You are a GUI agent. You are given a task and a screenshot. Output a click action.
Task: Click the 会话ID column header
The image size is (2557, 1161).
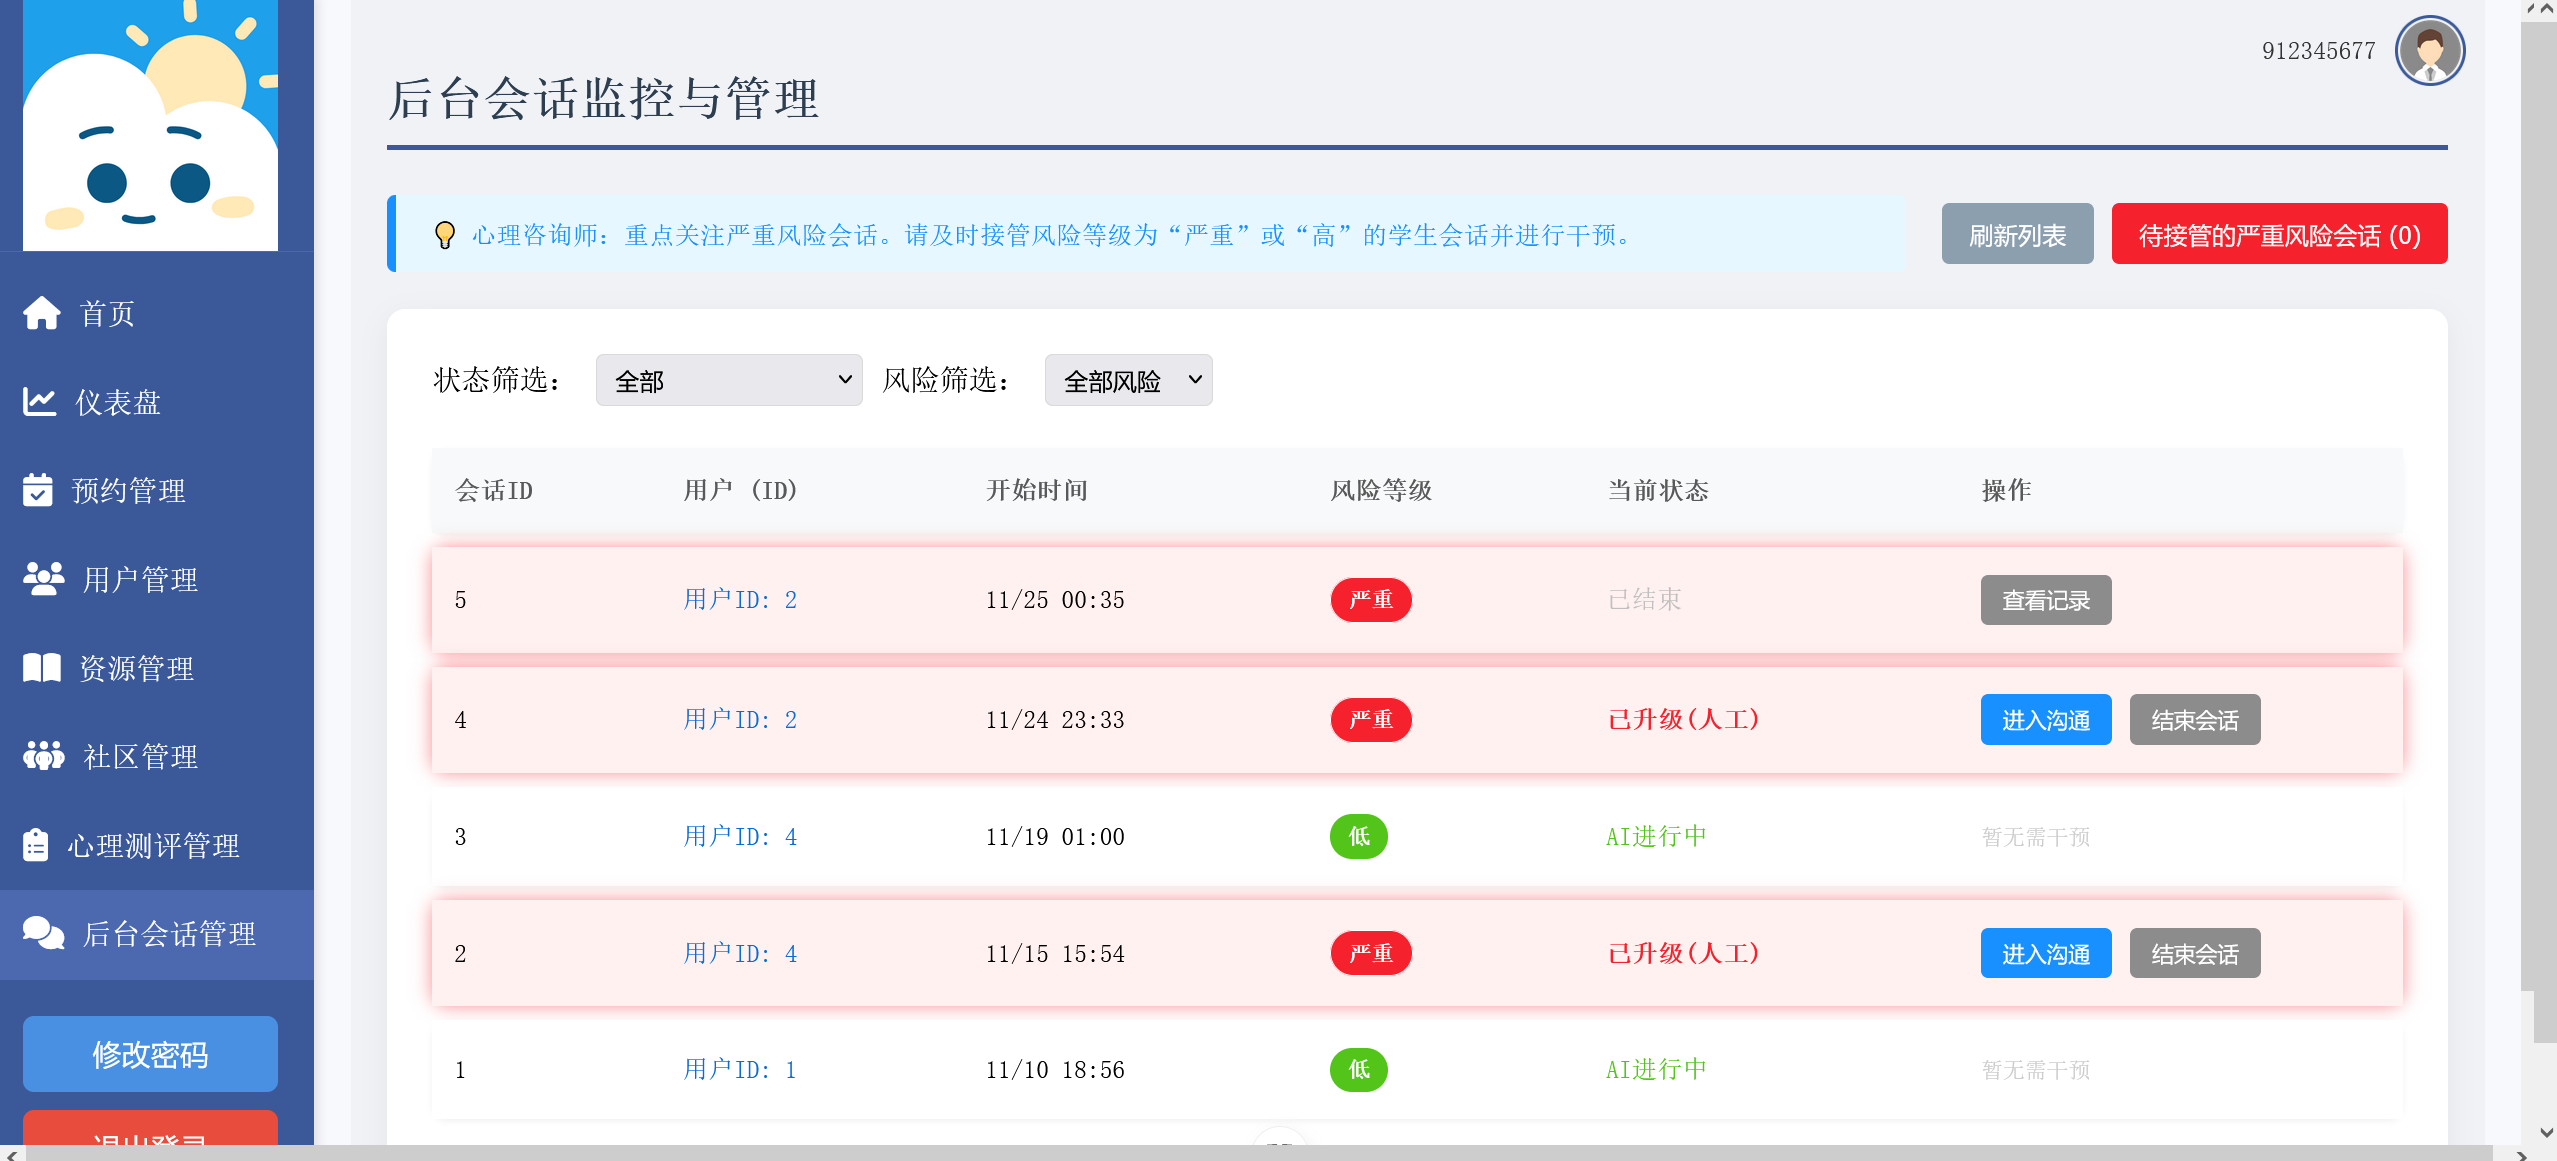(494, 490)
